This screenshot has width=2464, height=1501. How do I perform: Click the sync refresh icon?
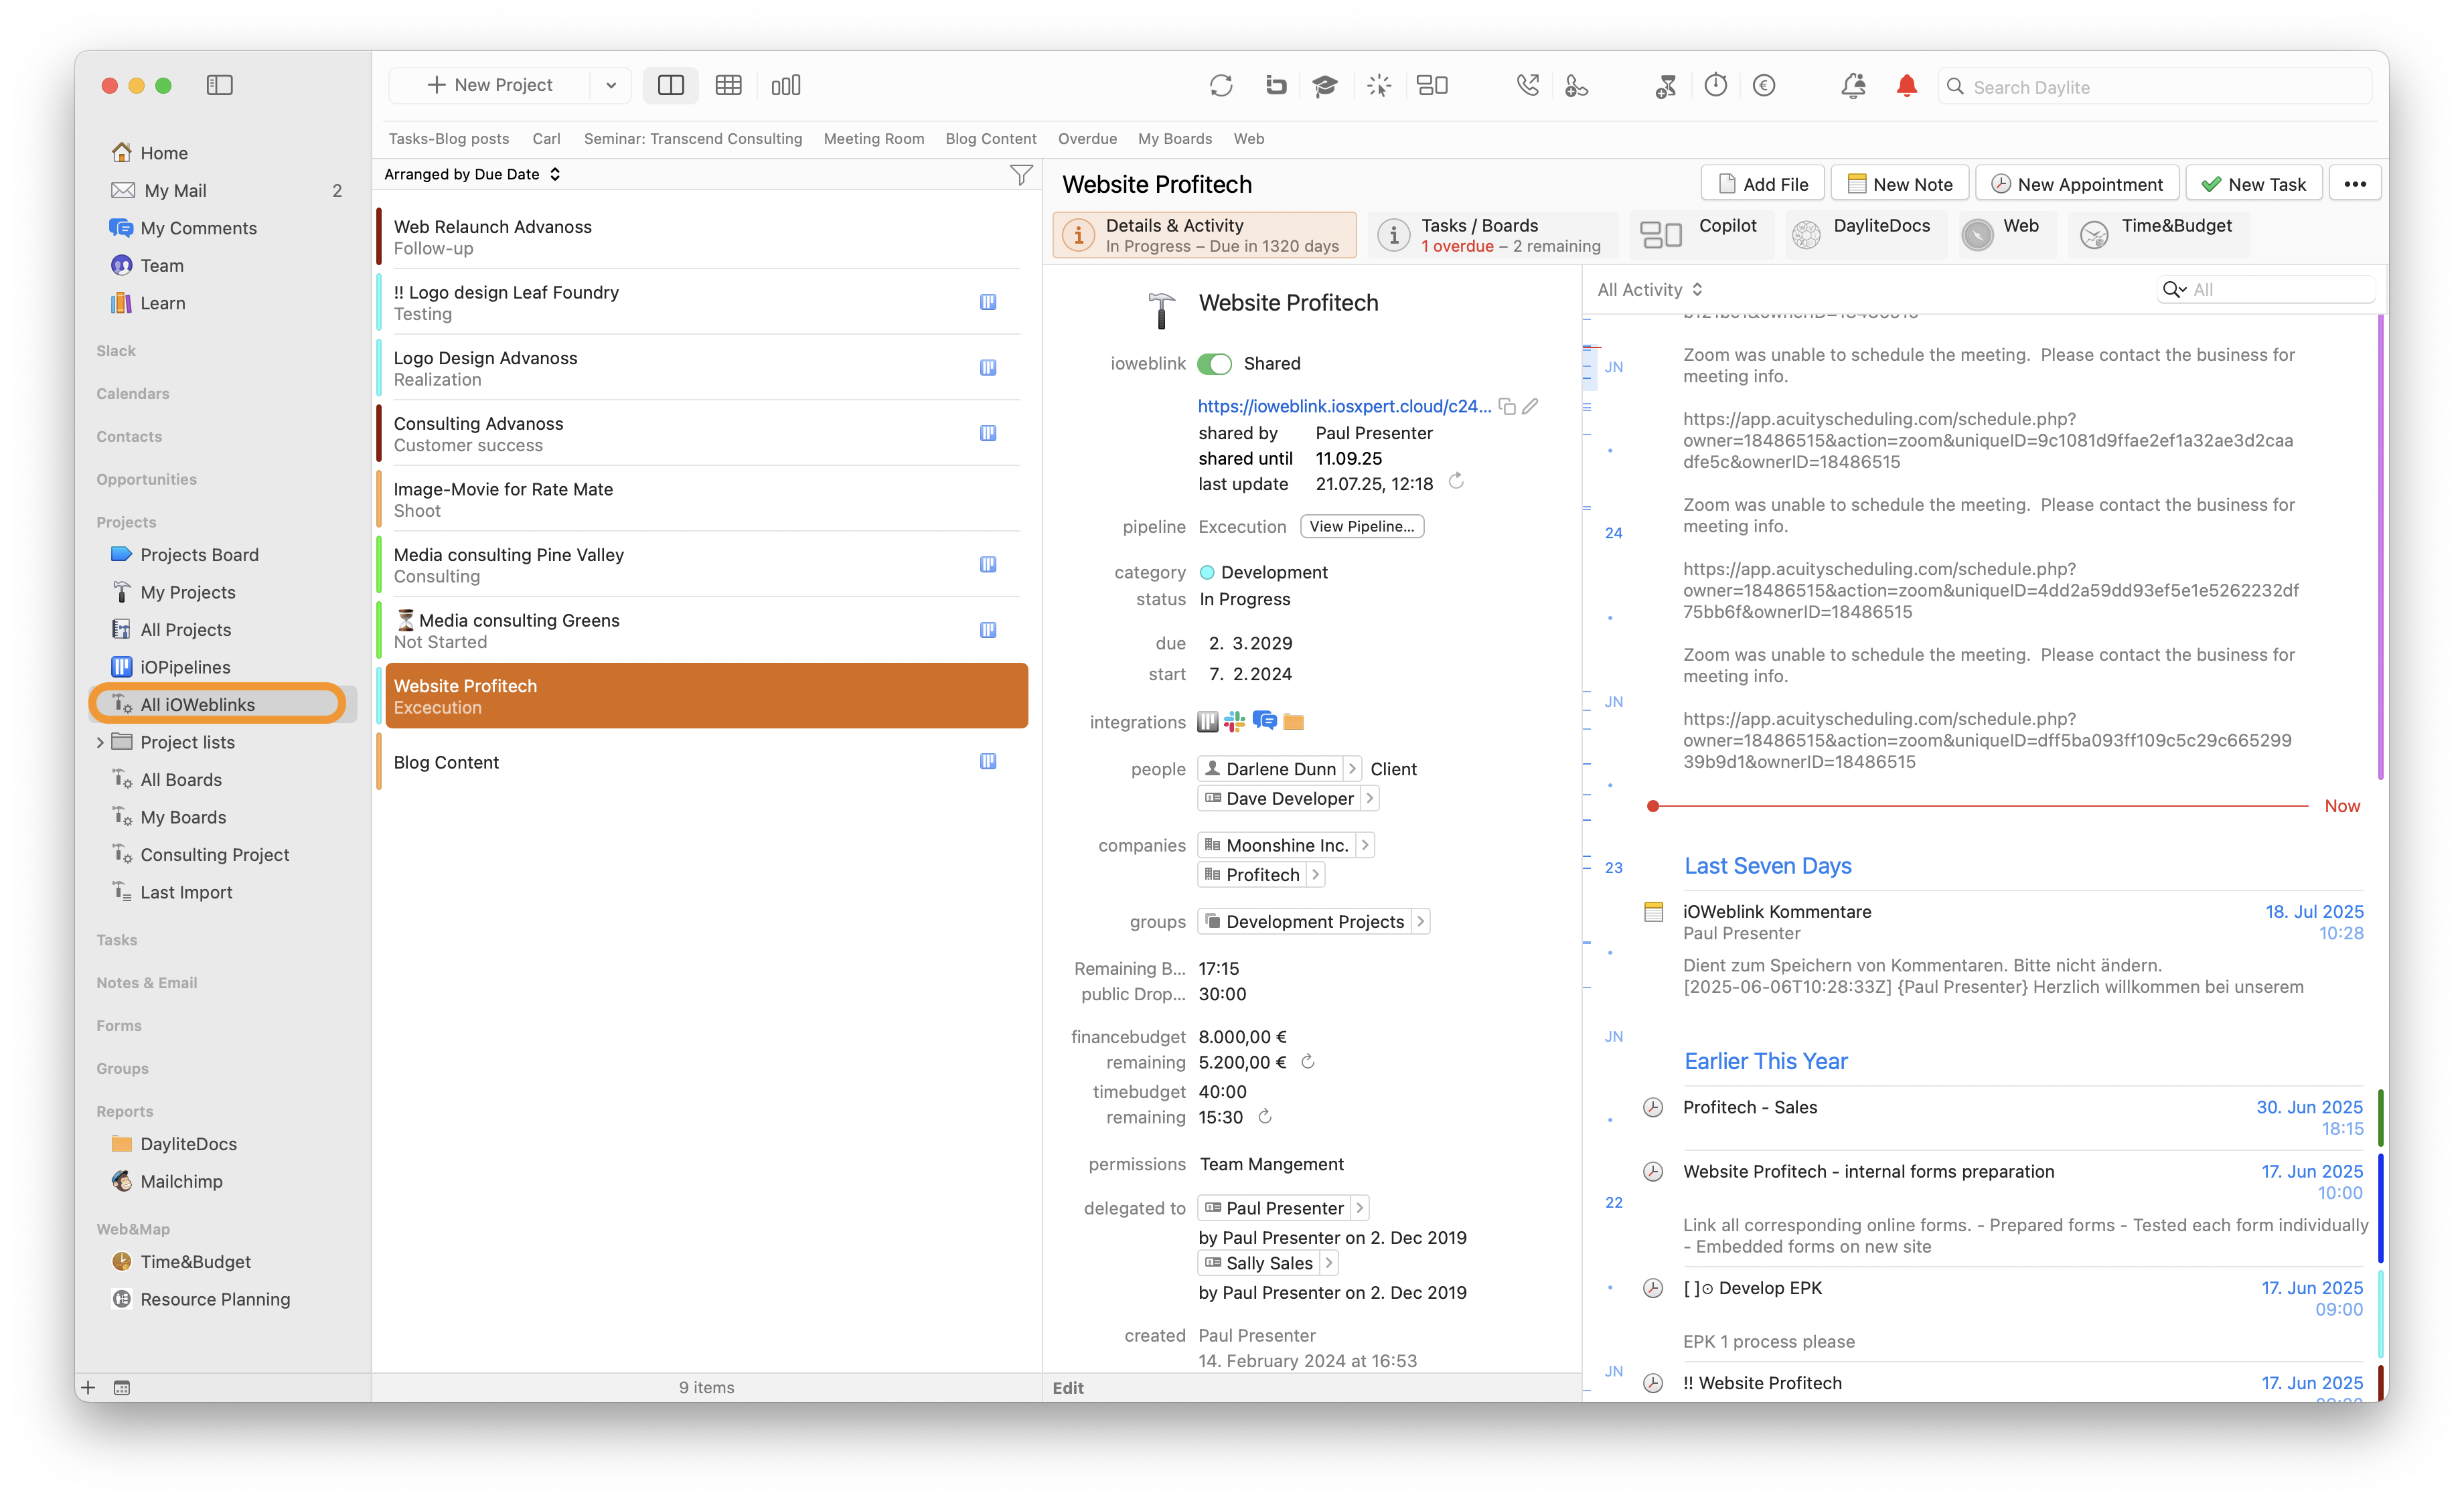click(x=1221, y=86)
